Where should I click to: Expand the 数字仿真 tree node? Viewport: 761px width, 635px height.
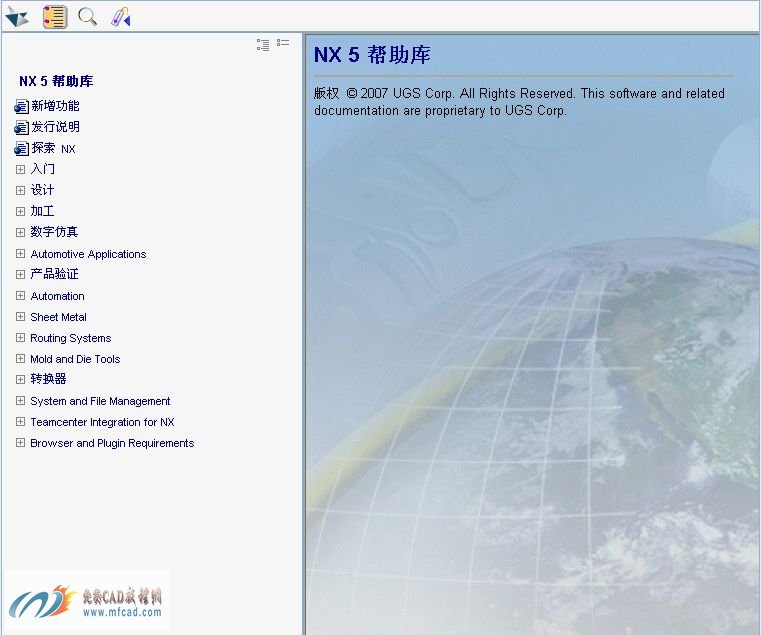(20, 233)
